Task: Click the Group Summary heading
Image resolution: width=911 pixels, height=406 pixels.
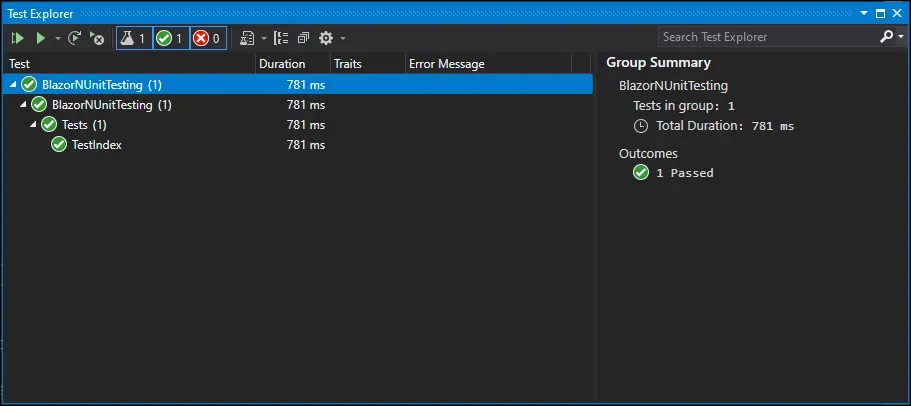Action: 658,63
